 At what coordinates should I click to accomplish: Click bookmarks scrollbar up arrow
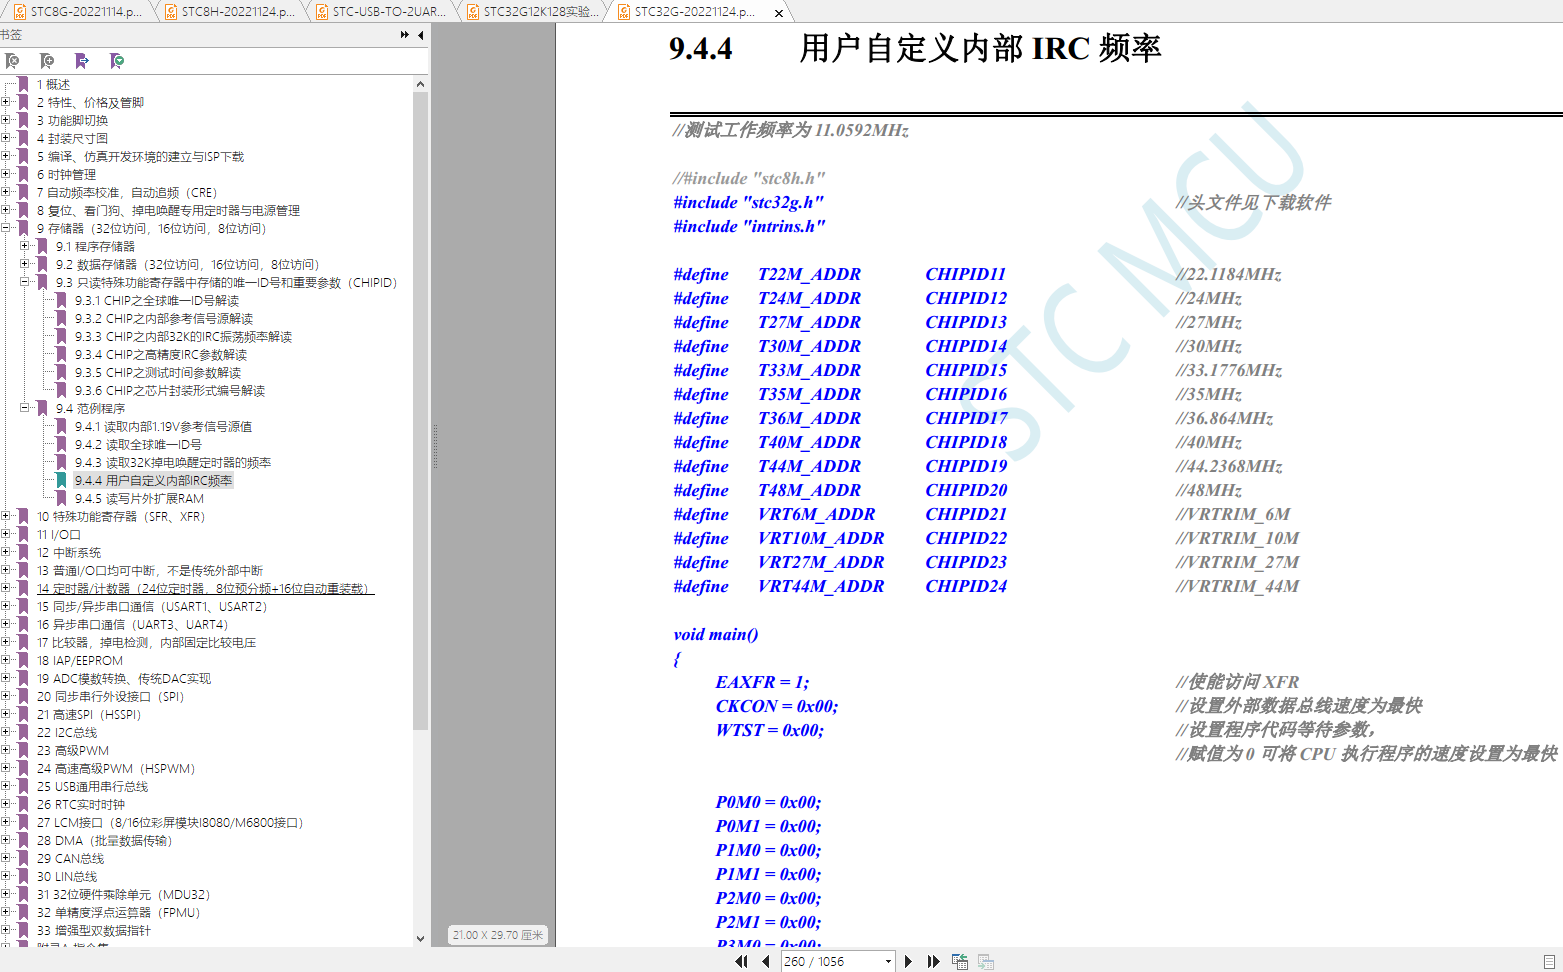click(420, 84)
